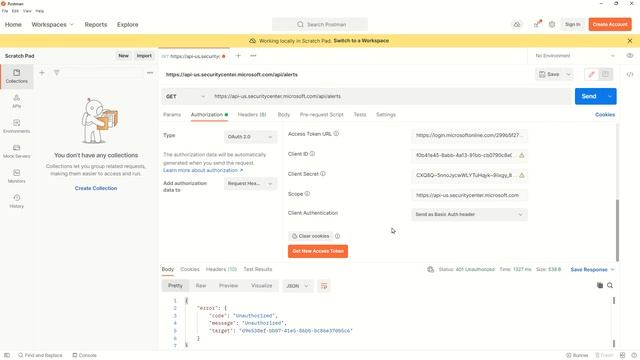Screen dimensions: 640x360
Task: Open the History sidebar panel
Action: tap(16, 201)
